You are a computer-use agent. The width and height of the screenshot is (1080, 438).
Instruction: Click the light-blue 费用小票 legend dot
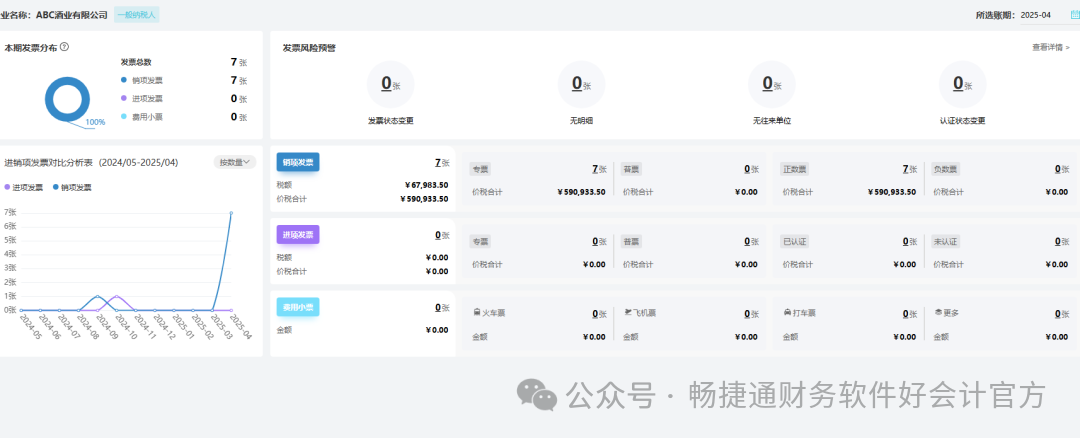[x=124, y=117]
